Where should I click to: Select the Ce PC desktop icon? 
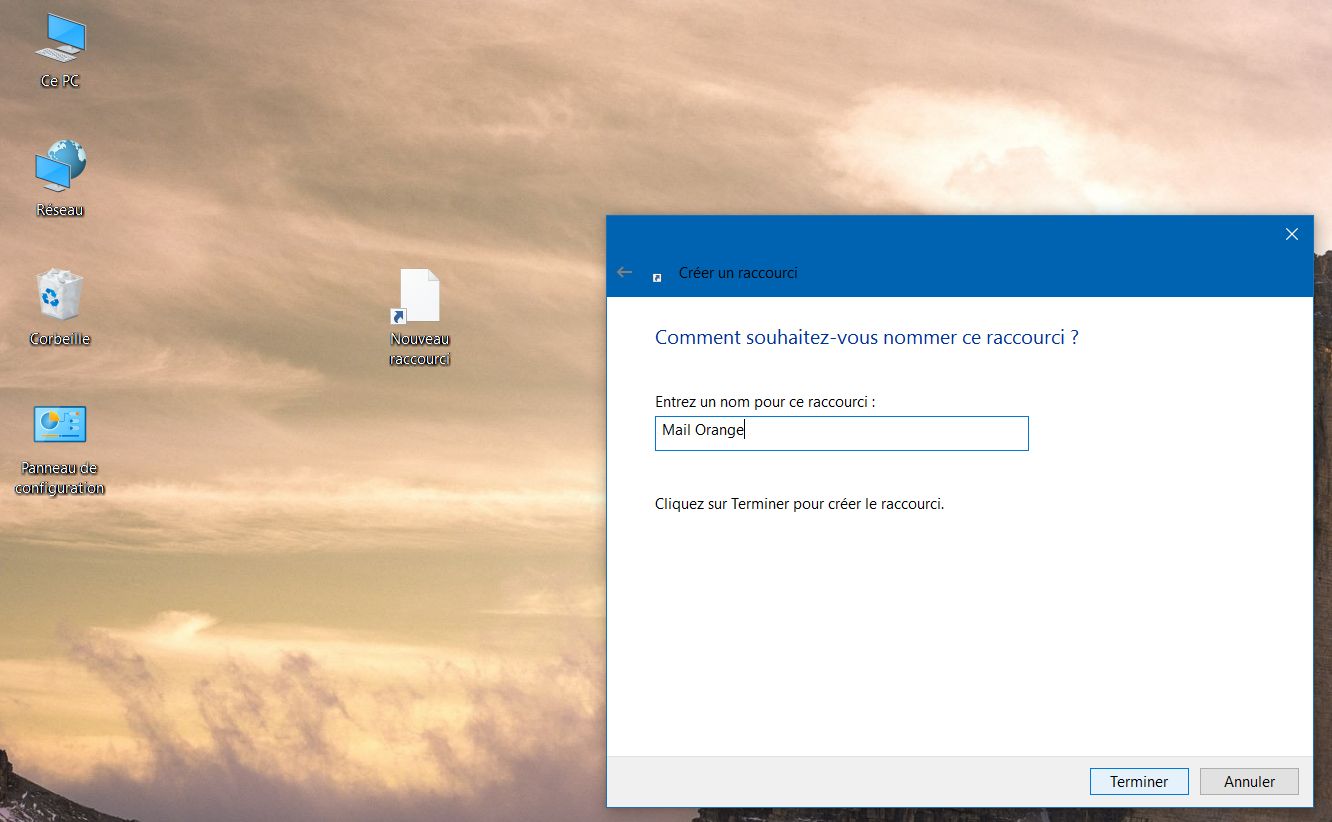point(60,38)
